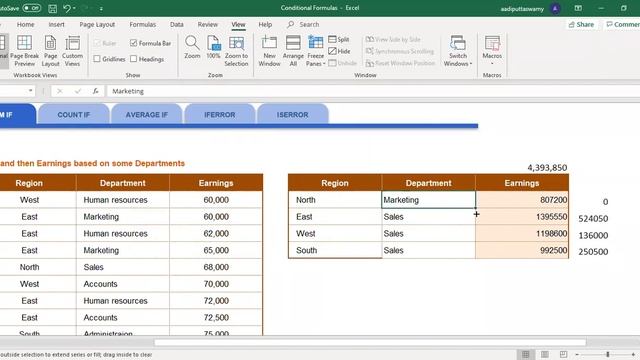
Task: Click the Save icon in title bar
Action: (52, 8)
